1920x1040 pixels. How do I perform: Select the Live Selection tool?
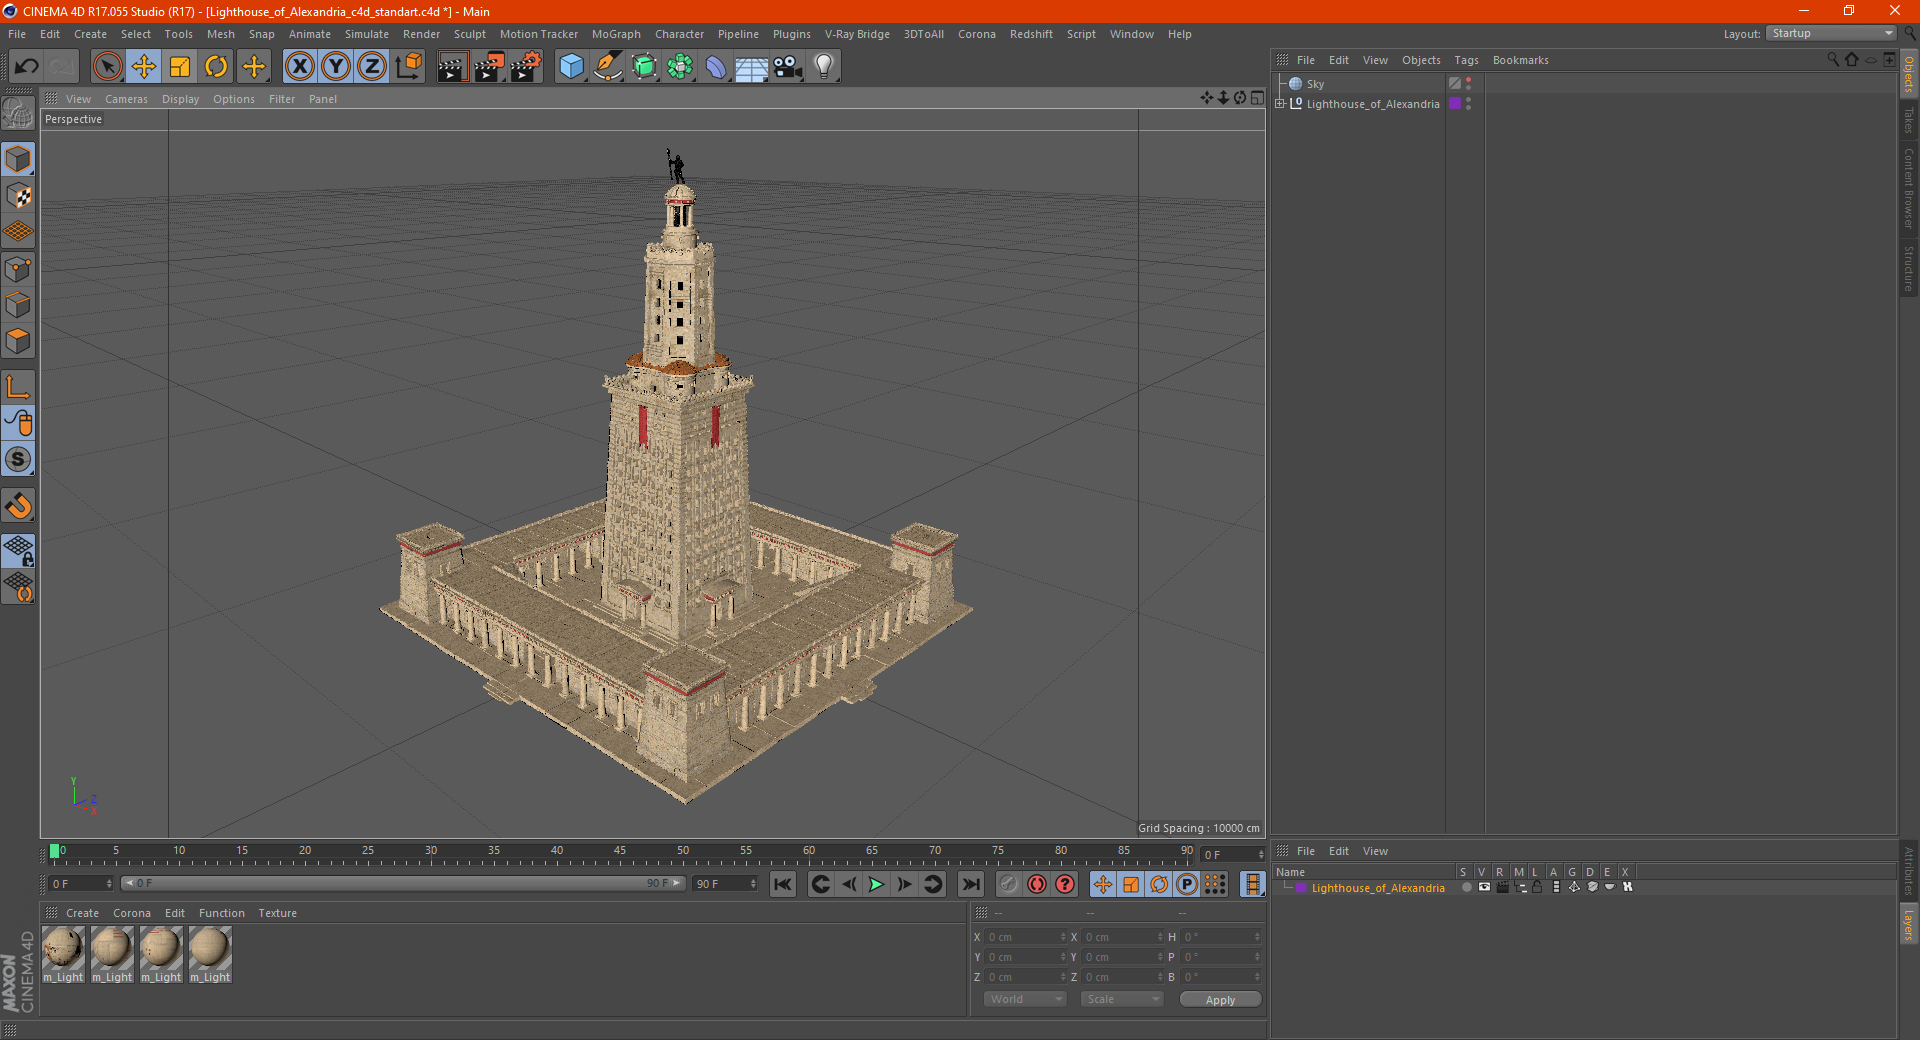tap(107, 67)
